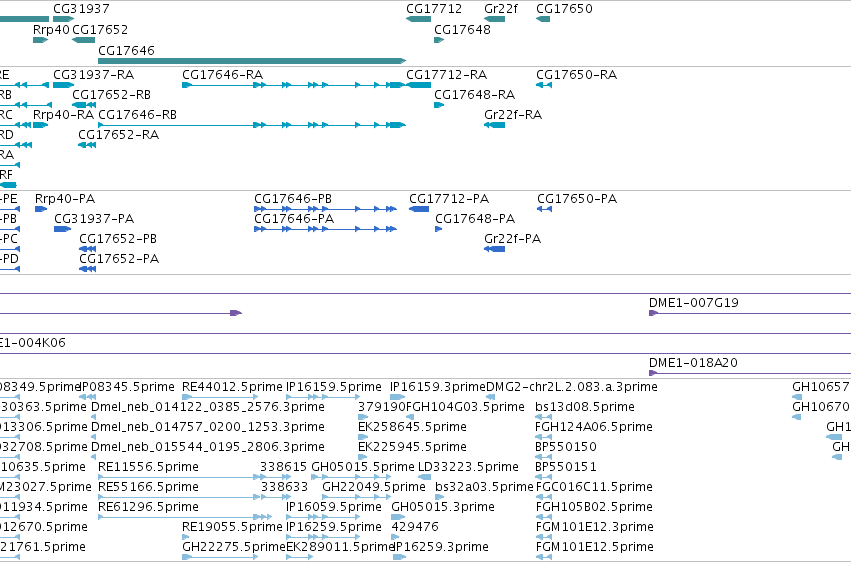Click the CG17648-RA transcript
Screen dimensions: 851x562
point(439,105)
